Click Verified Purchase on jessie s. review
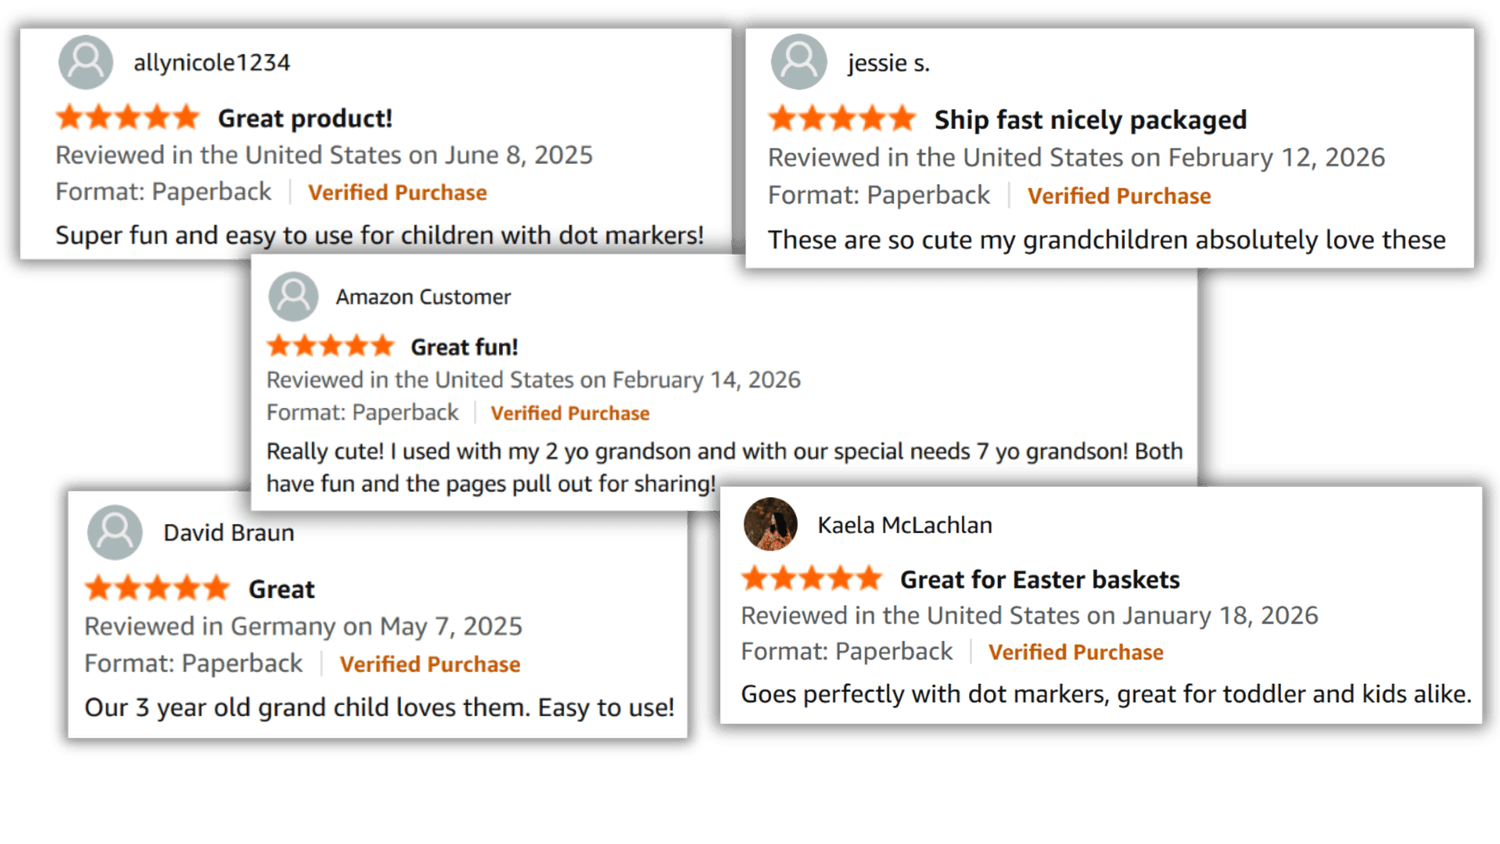The height and width of the screenshot is (844, 1500). [1119, 196]
